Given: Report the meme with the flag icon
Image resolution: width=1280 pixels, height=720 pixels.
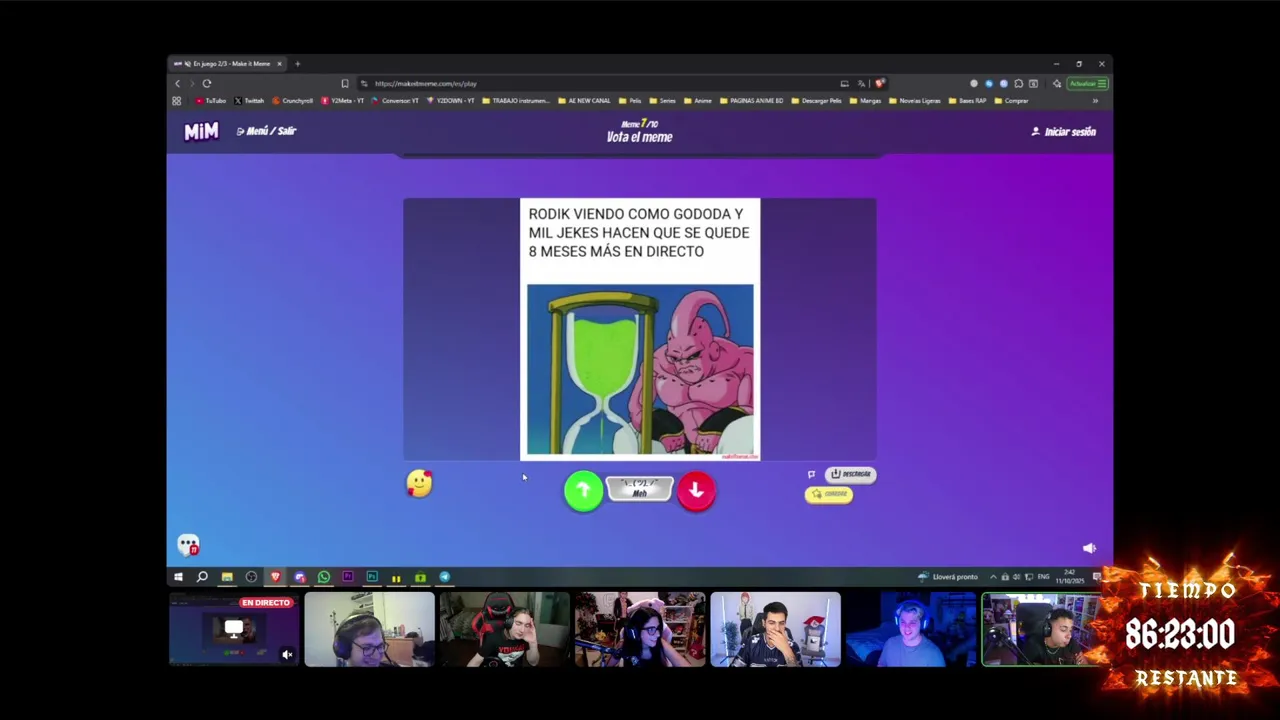Looking at the screenshot, I should [x=811, y=474].
